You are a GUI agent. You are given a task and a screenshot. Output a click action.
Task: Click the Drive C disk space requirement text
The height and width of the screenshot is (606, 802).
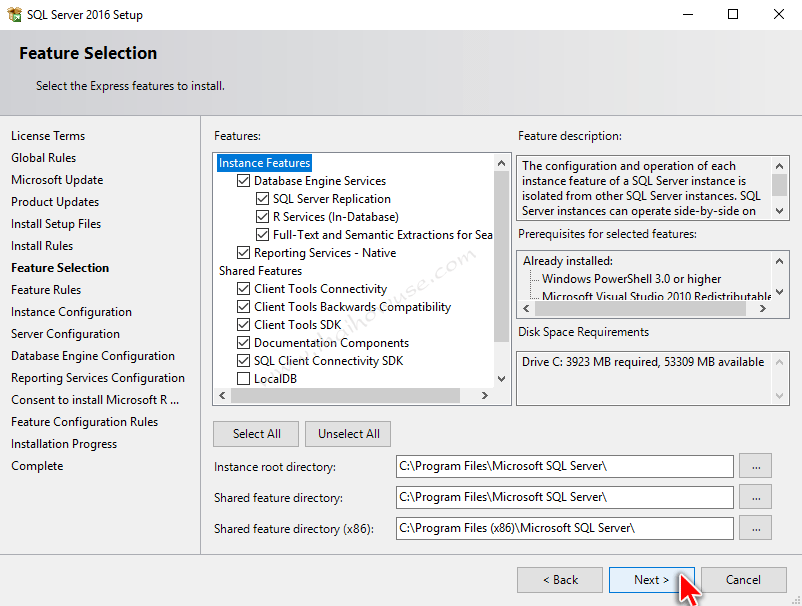pos(643,362)
